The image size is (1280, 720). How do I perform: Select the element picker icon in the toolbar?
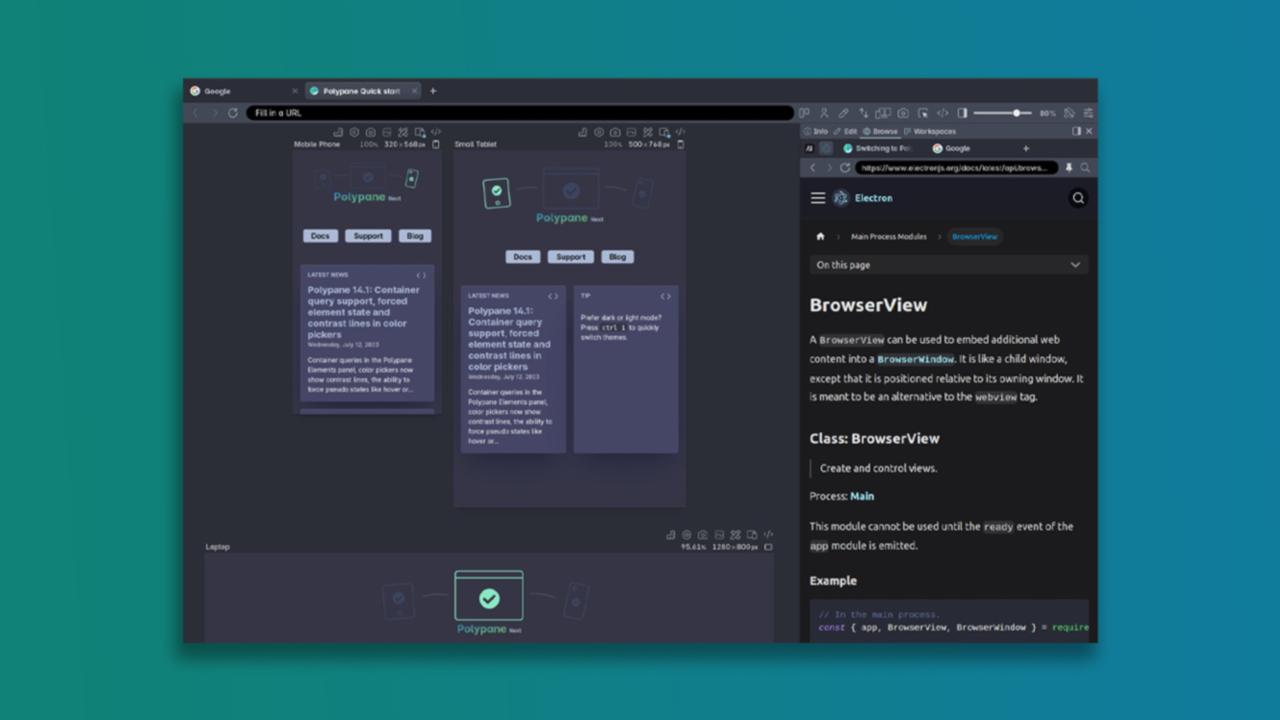pyautogui.click(x=923, y=113)
